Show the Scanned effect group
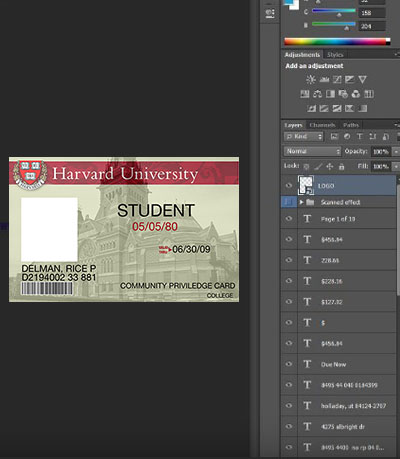The image size is (400, 459). pyautogui.click(x=289, y=202)
